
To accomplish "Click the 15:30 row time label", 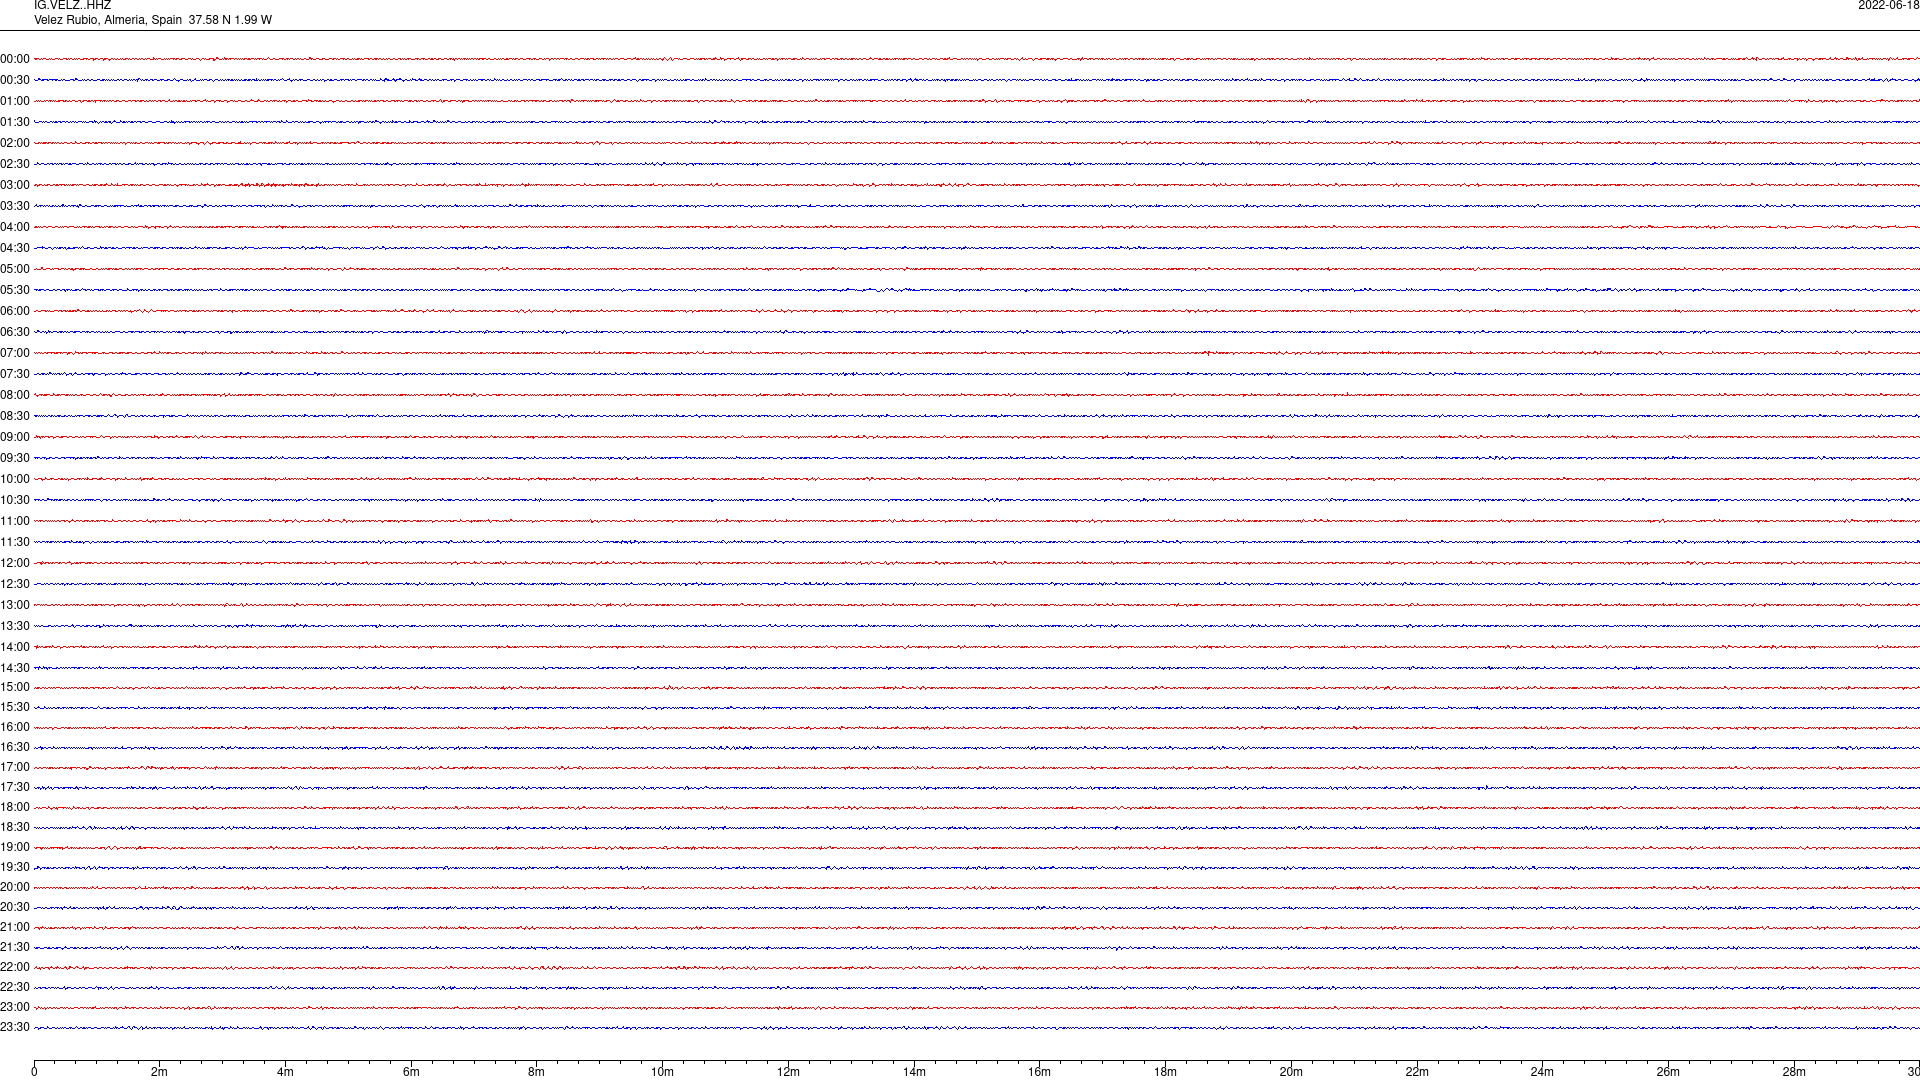I will [15, 707].
